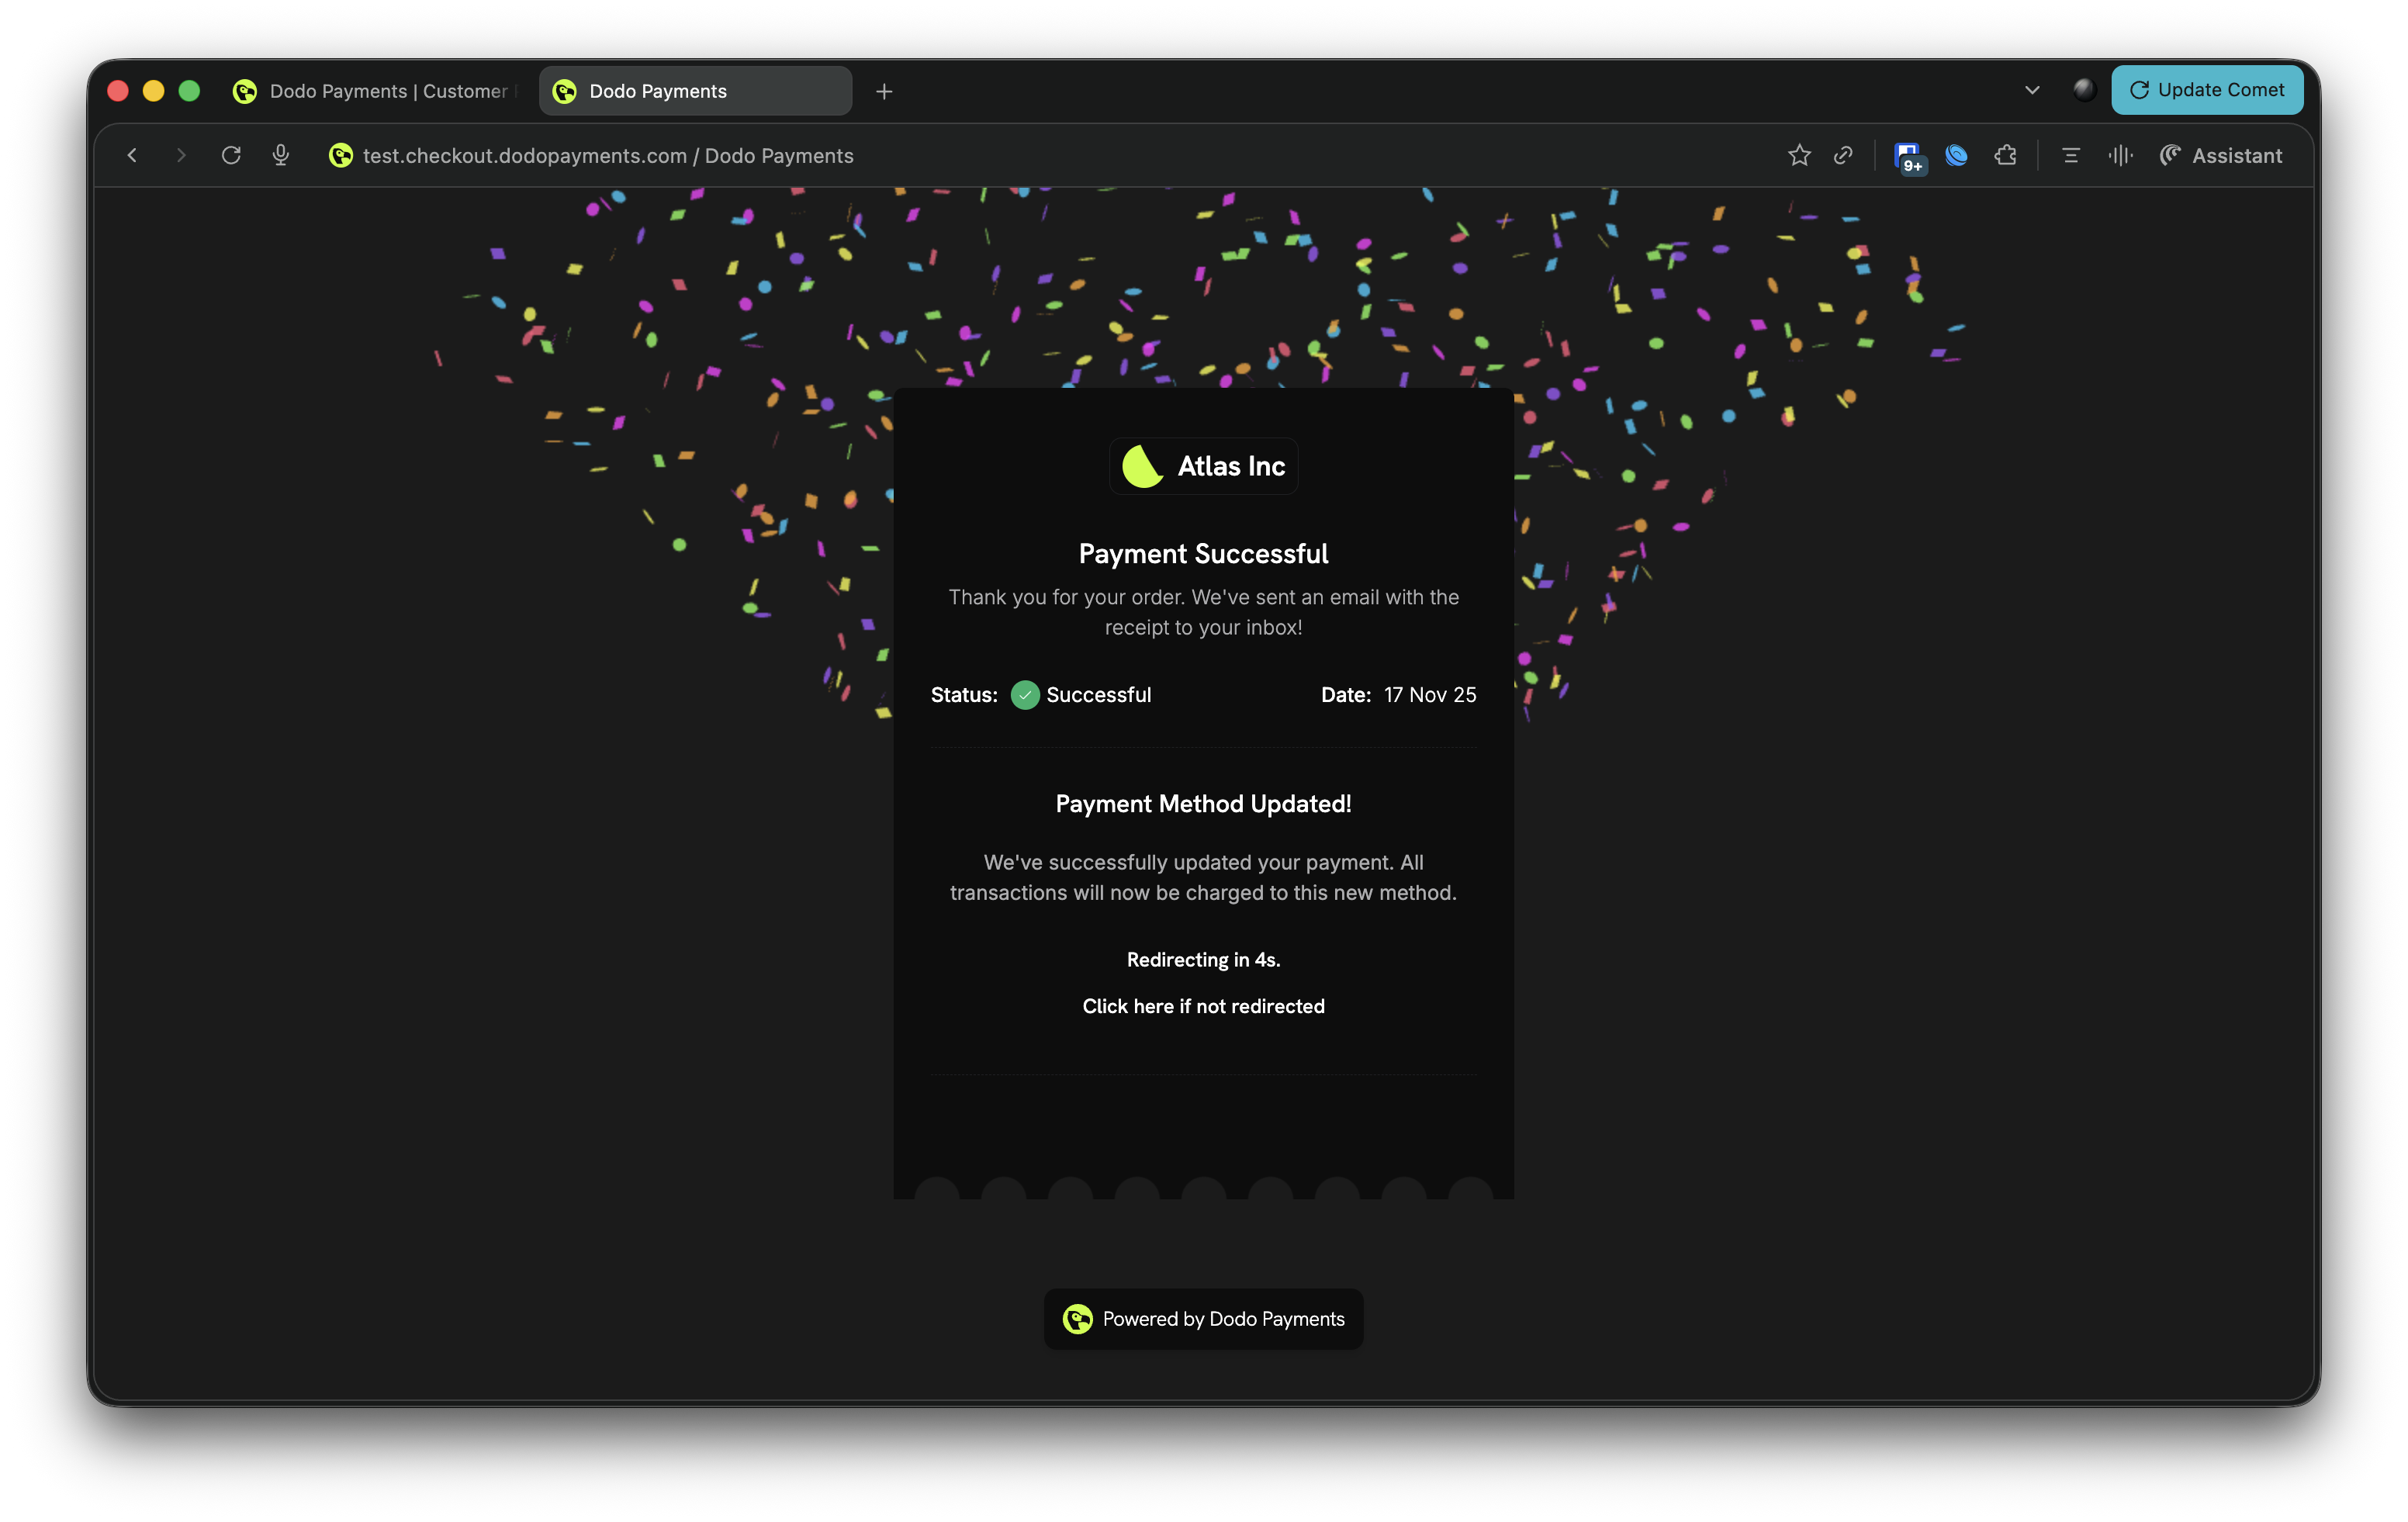Open the tab overview chevron
The height and width of the screenshot is (1522, 2408).
(x=2032, y=89)
